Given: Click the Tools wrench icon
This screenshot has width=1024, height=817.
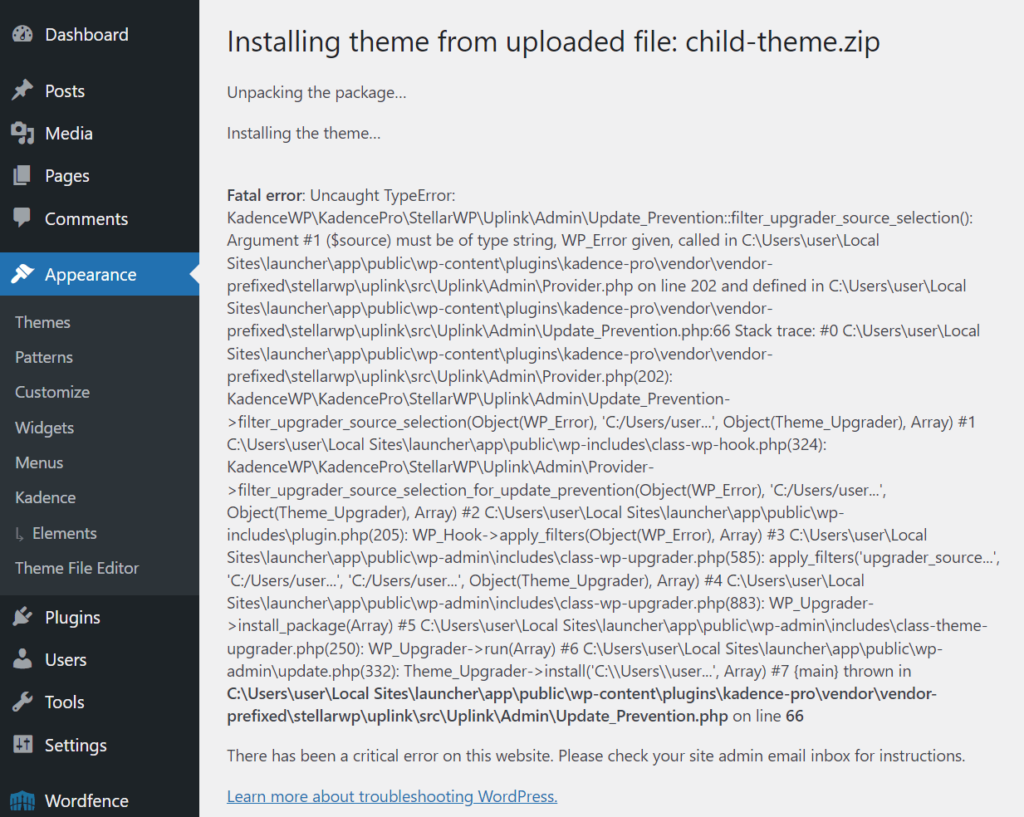Looking at the screenshot, I should [x=22, y=702].
